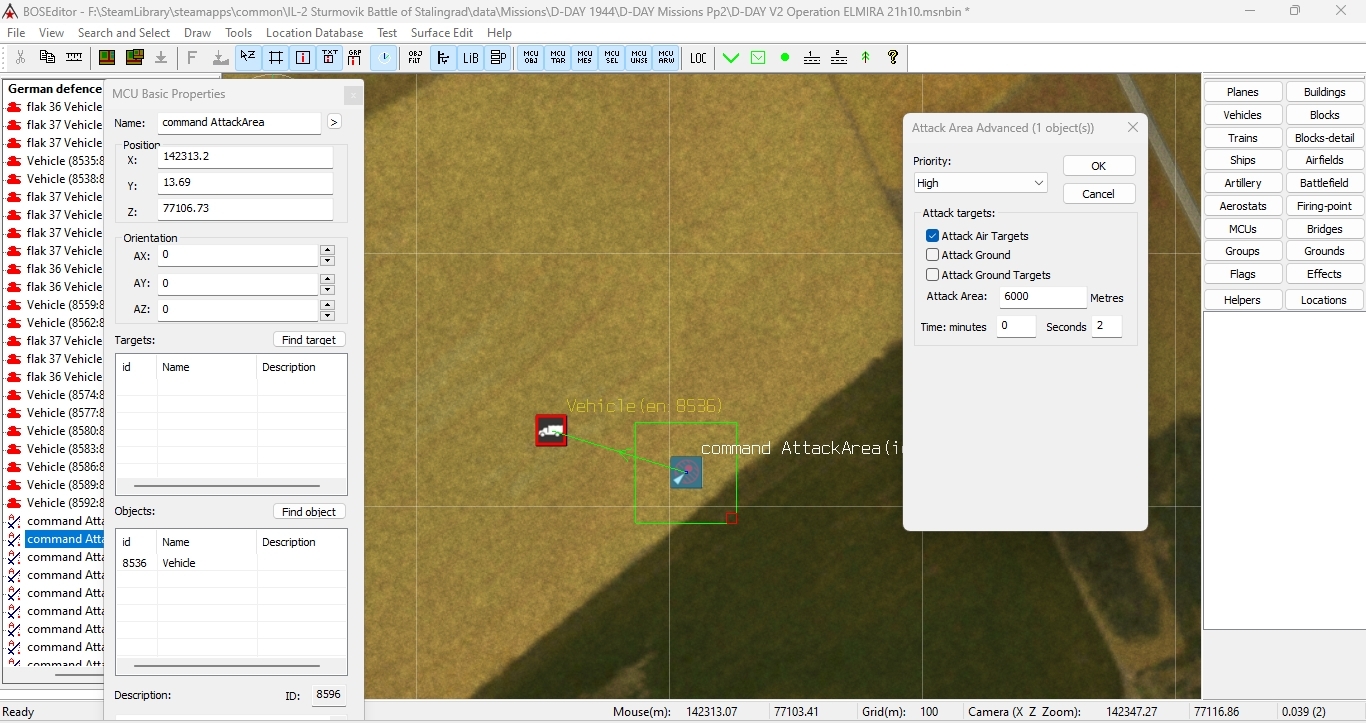The image size is (1366, 723).
Task: Open the Search and Select menu
Action: (x=124, y=33)
